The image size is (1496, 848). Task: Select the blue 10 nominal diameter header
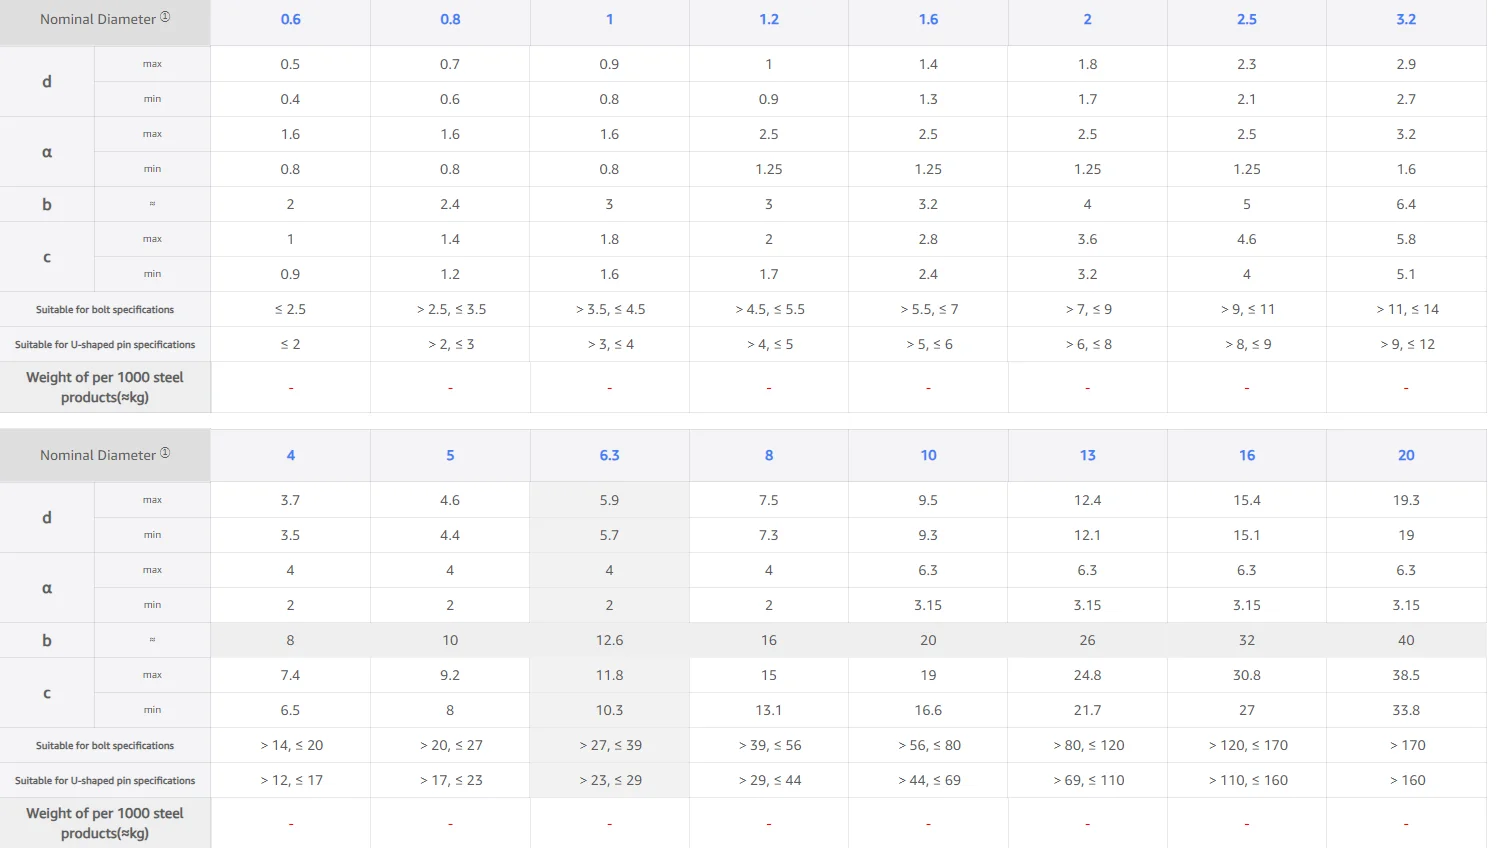click(928, 455)
